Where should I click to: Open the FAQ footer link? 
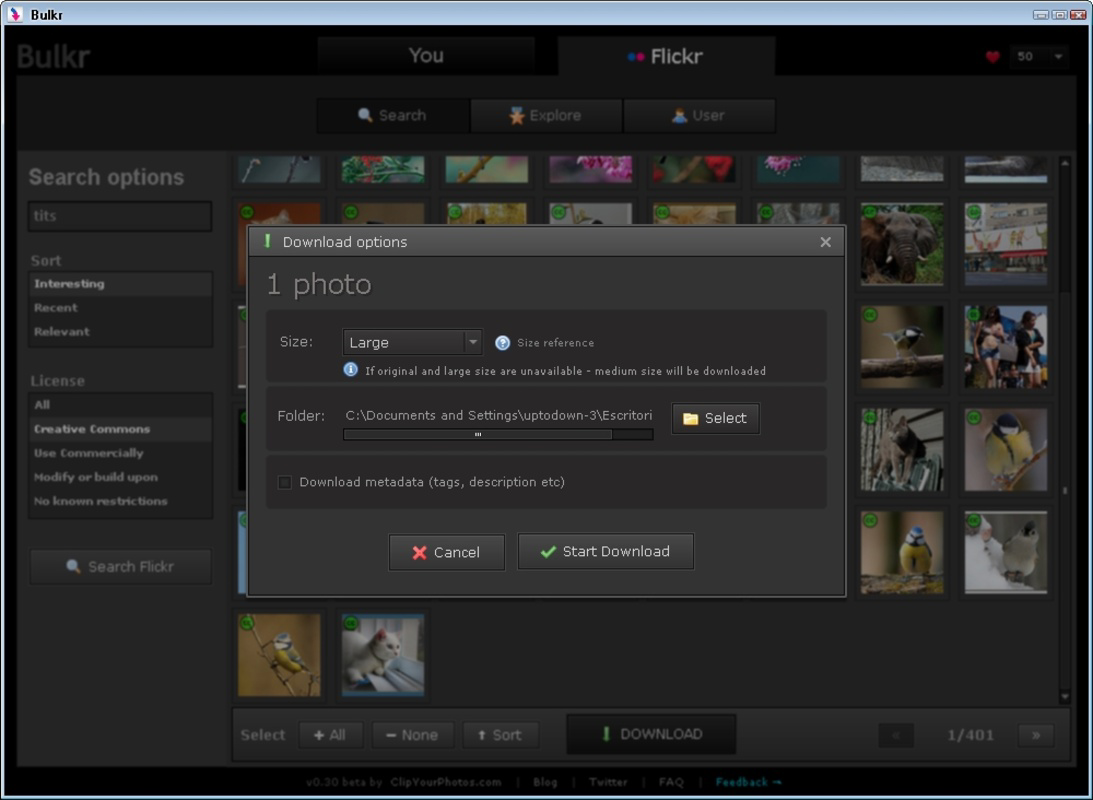[671, 782]
